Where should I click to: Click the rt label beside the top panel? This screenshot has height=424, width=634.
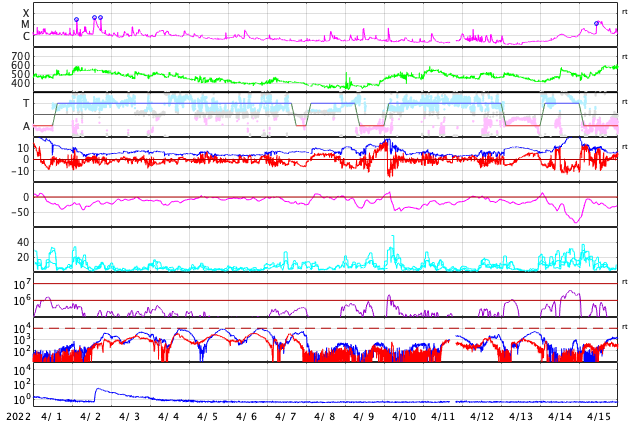(624, 12)
